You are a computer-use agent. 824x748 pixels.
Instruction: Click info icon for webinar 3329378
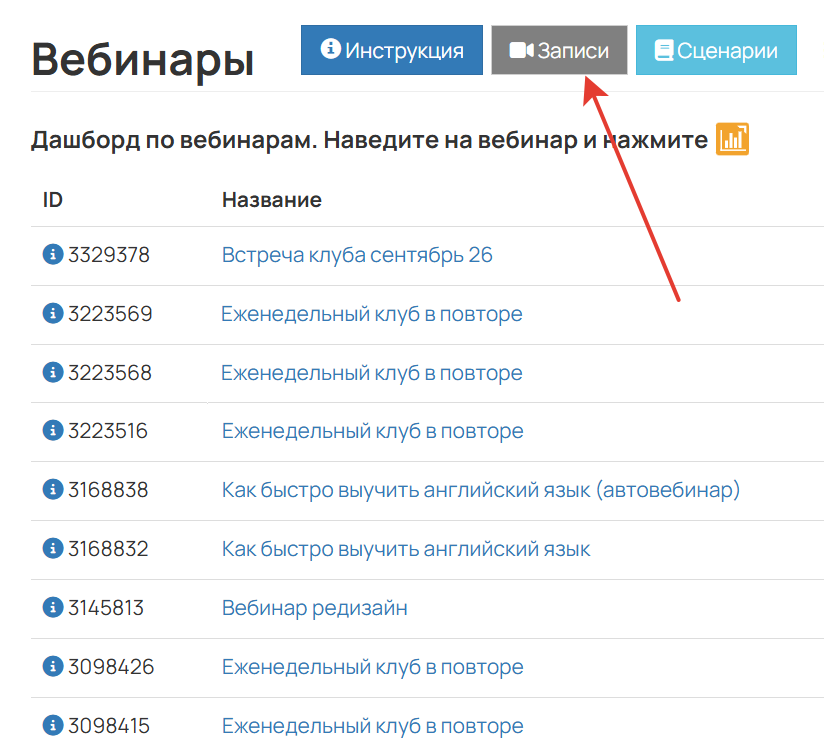pos(53,254)
